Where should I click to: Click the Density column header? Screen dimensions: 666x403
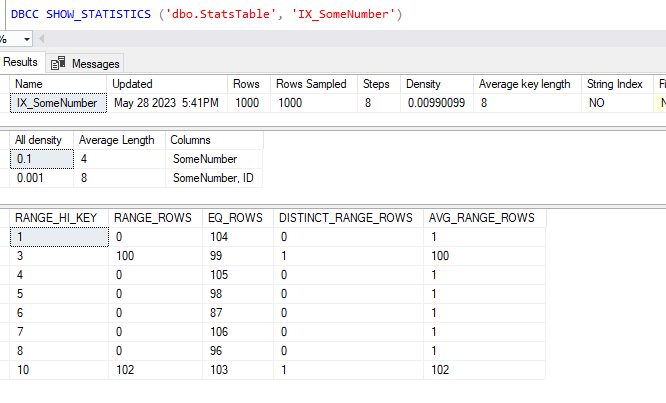[423, 84]
